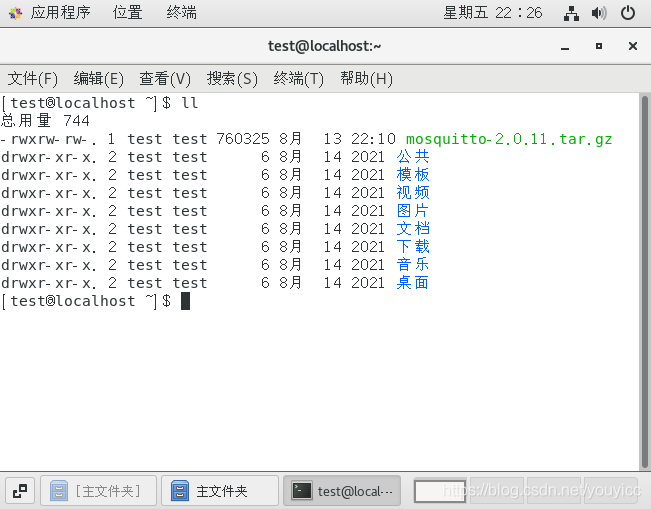The width and height of the screenshot is (651, 509).
Task: Click the 音乐 directory name
Action: pyautogui.click(x=413, y=265)
